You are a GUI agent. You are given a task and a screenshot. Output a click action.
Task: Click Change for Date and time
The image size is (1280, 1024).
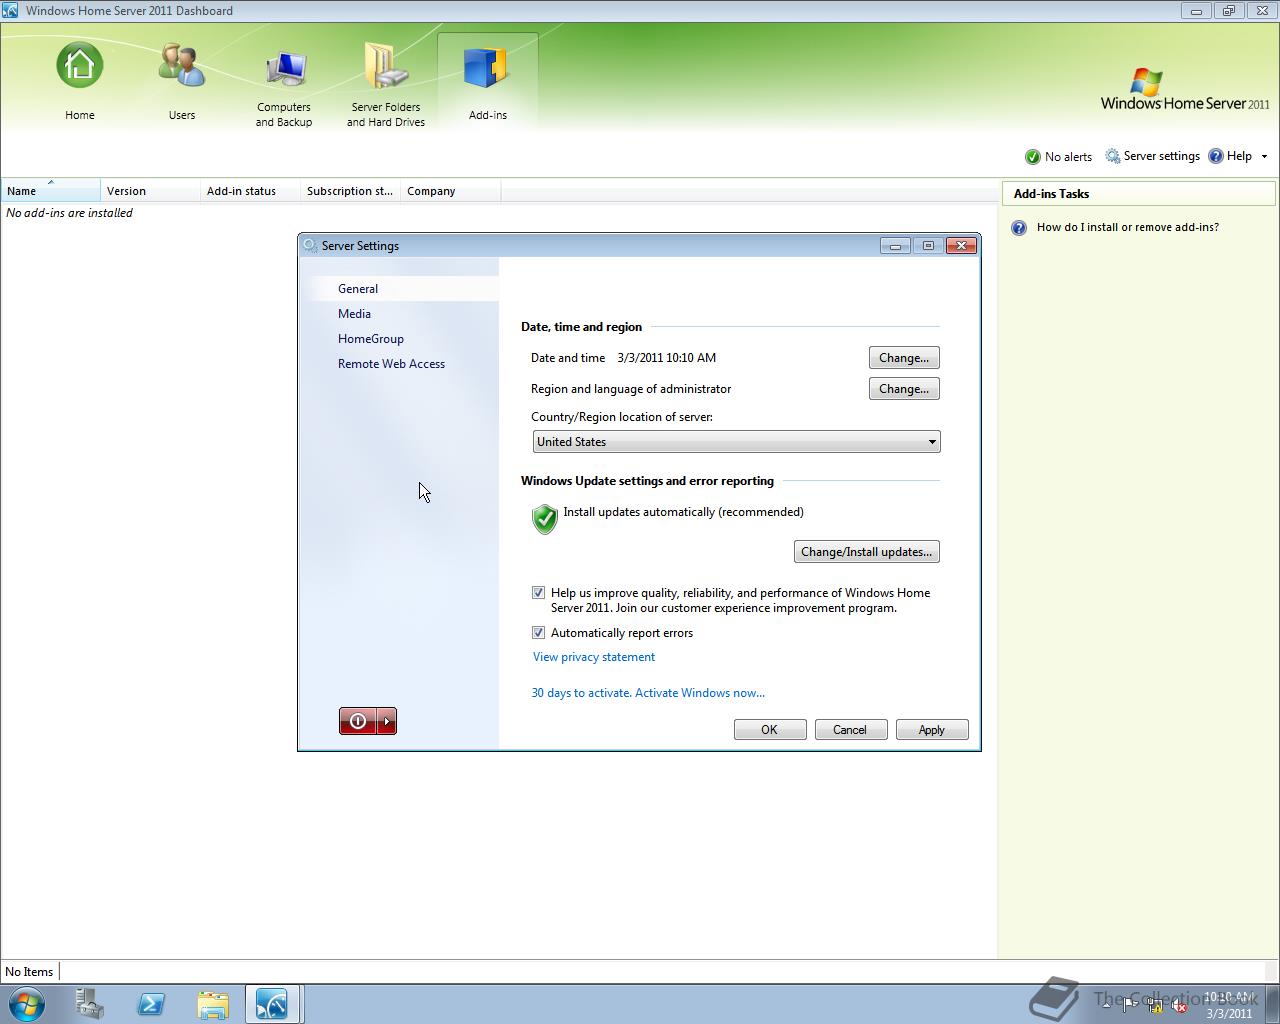(904, 358)
